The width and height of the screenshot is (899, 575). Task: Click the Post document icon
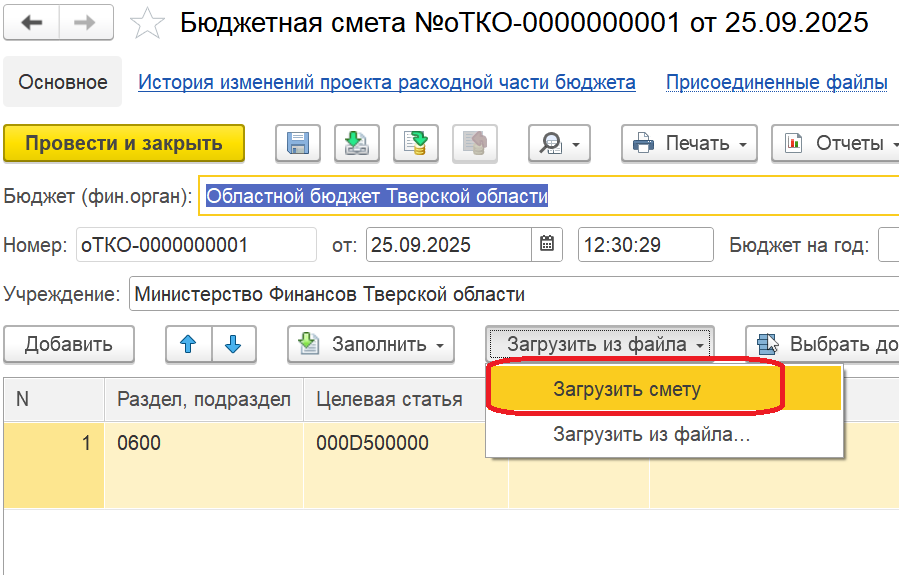pos(416,144)
